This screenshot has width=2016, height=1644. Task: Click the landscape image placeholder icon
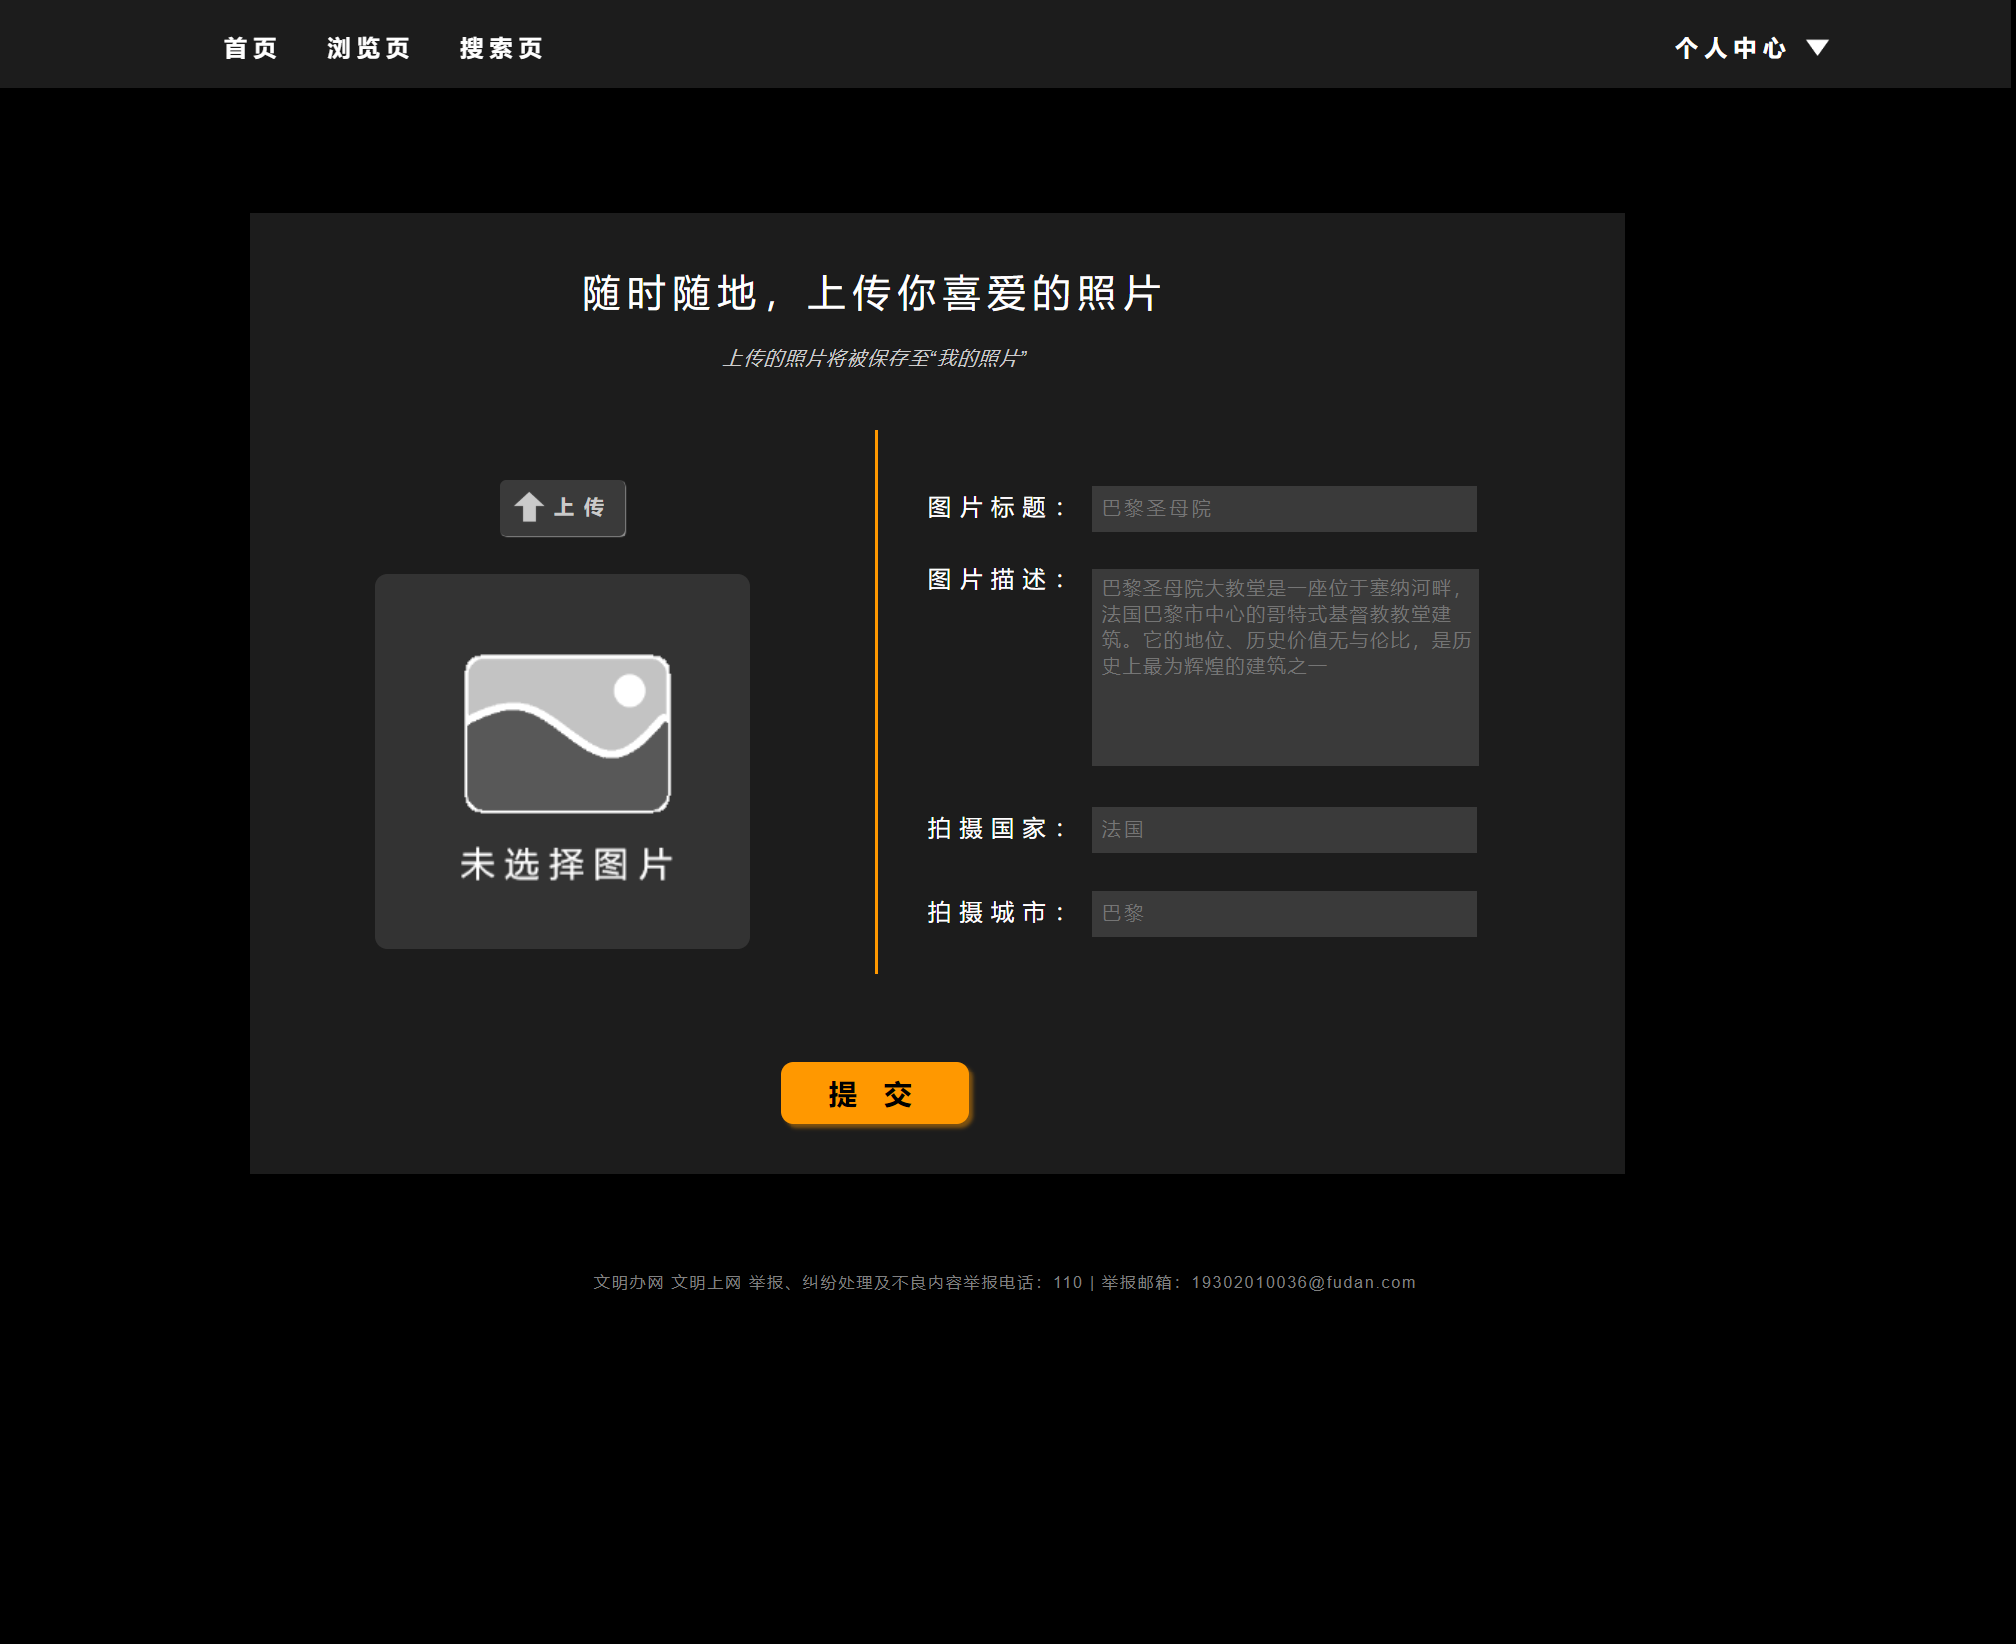coord(567,734)
